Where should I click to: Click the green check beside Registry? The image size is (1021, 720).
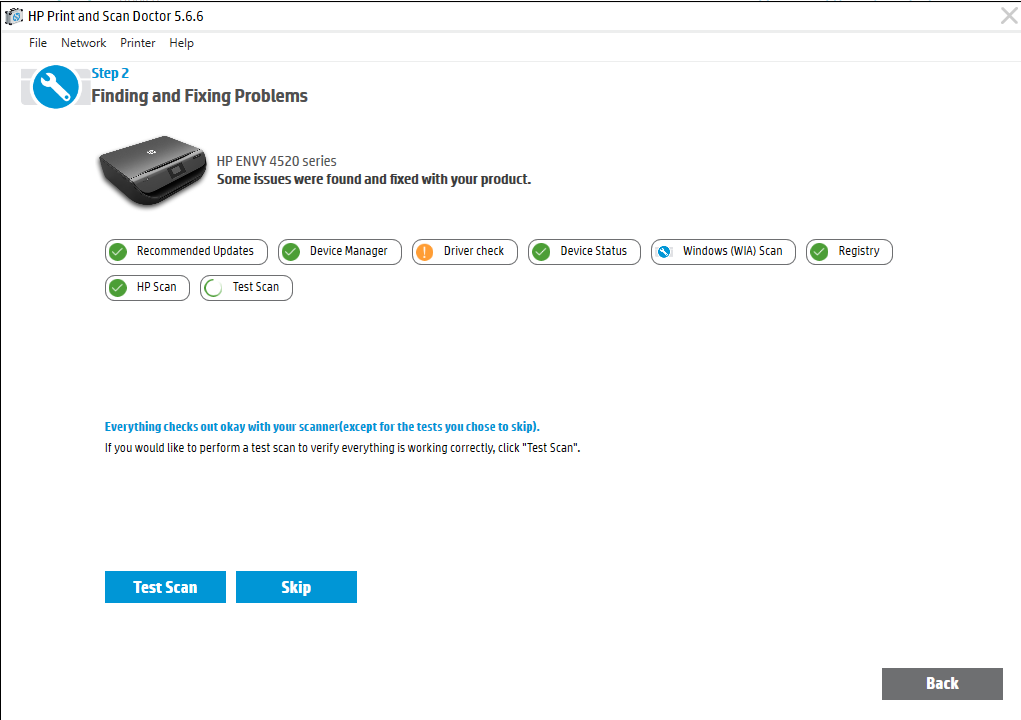pyautogui.click(x=820, y=252)
